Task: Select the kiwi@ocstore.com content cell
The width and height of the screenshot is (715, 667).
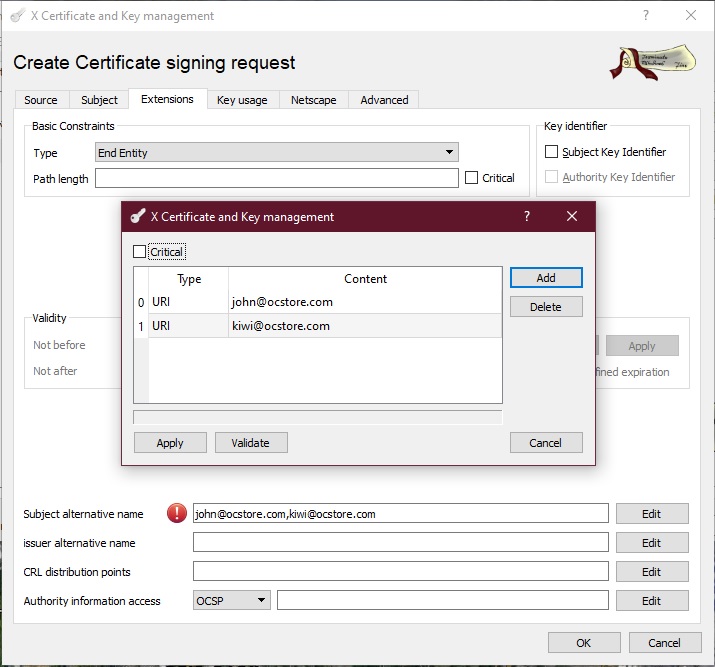Action: click(365, 326)
